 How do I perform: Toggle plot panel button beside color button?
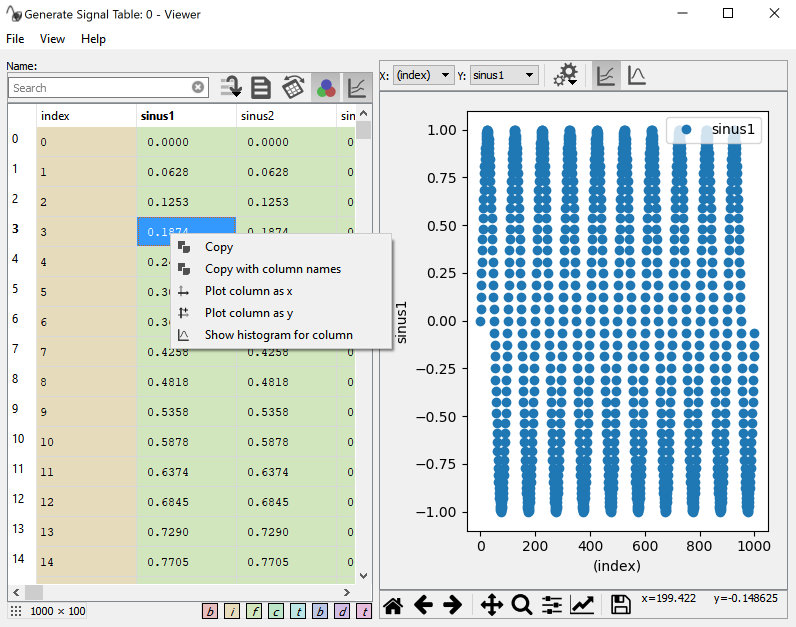coord(356,87)
